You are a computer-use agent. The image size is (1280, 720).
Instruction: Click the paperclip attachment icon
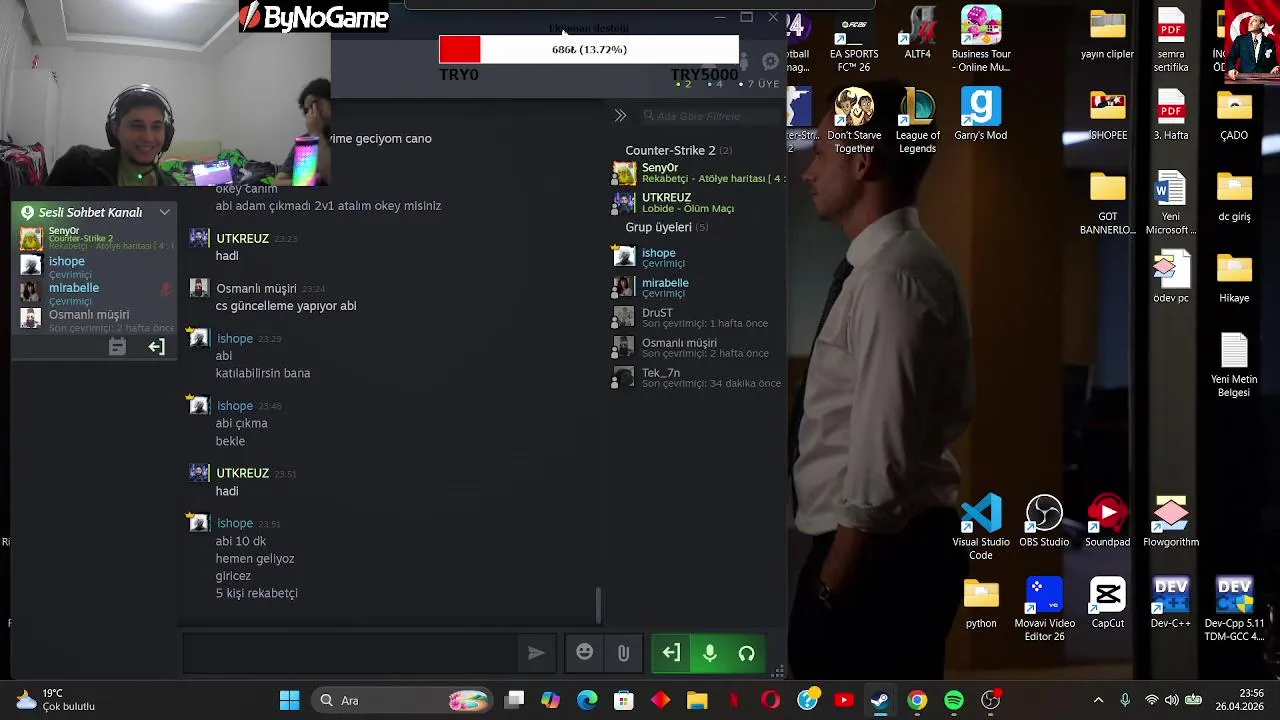click(623, 653)
